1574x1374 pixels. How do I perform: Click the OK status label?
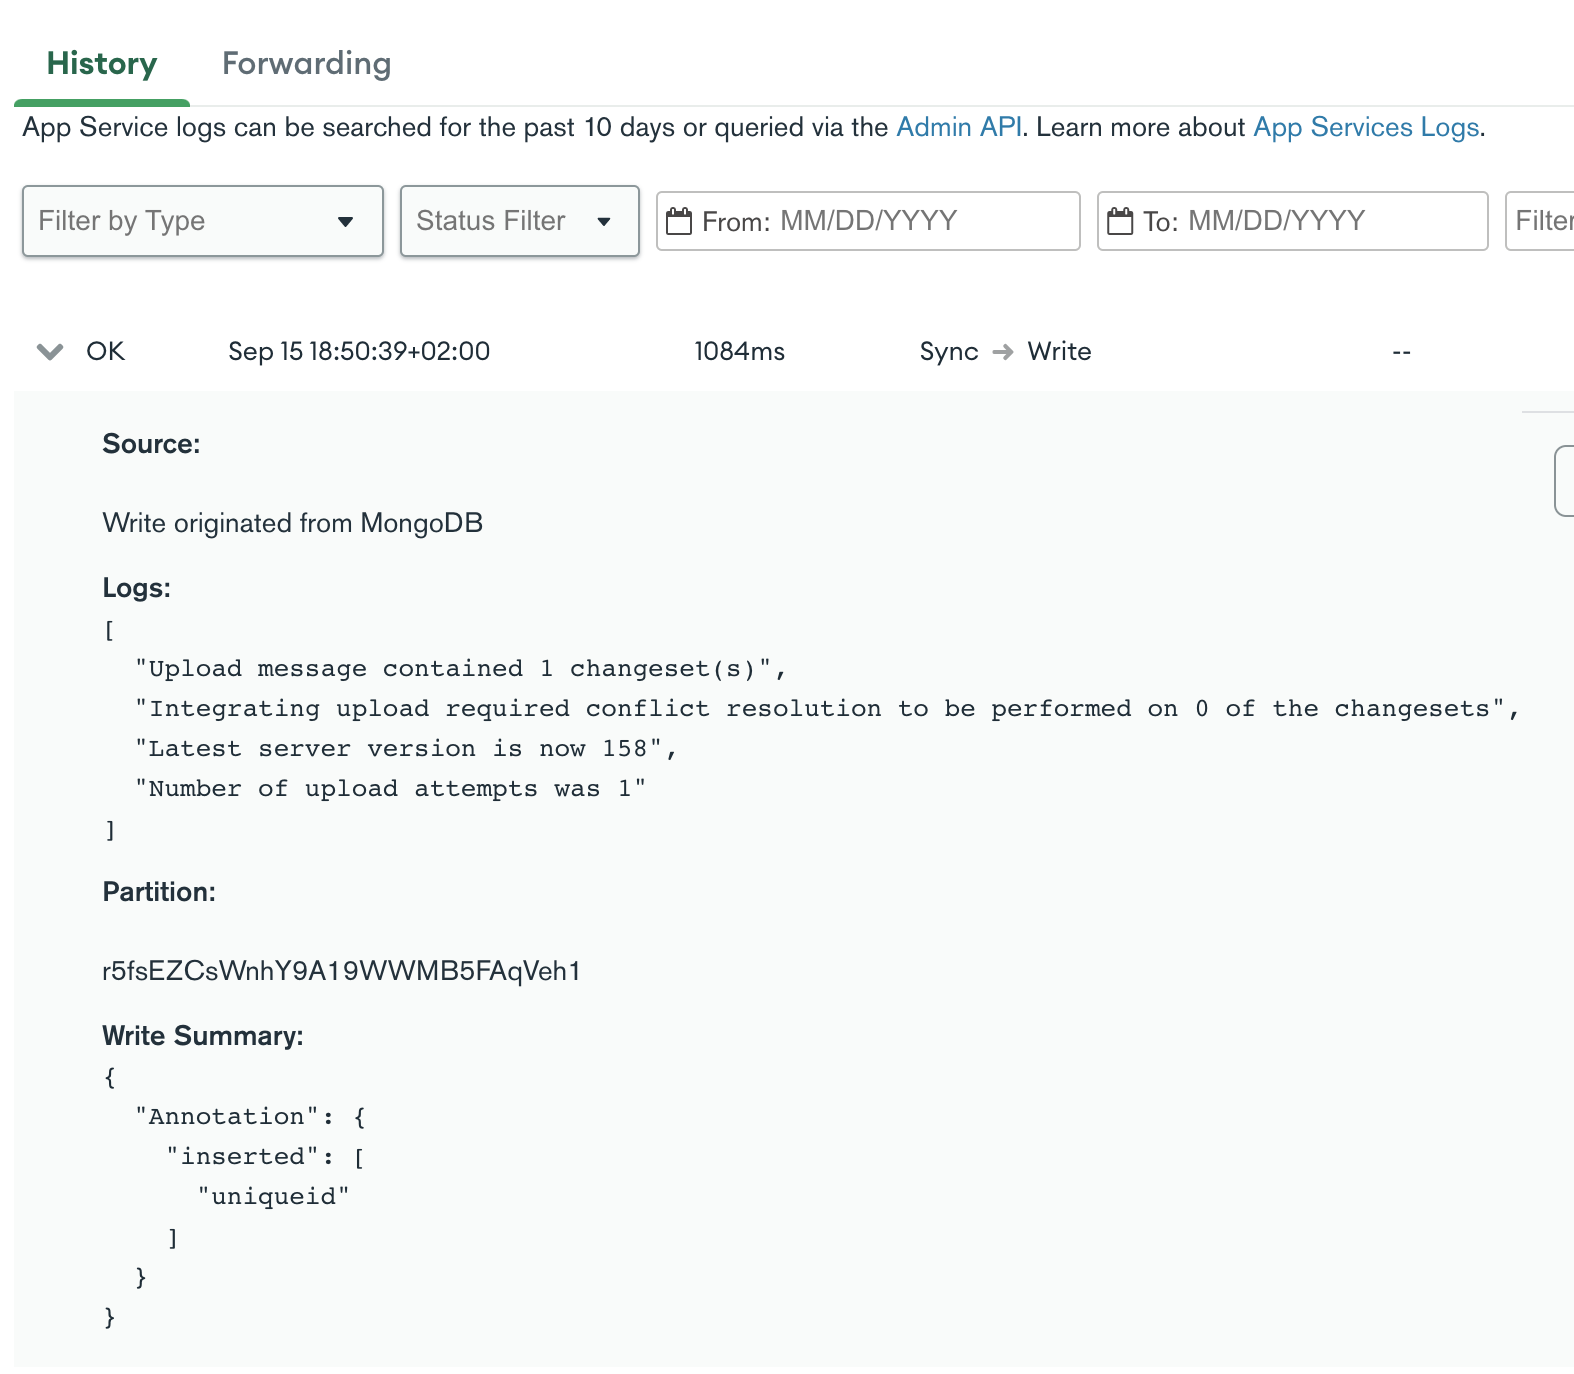[x=105, y=352]
